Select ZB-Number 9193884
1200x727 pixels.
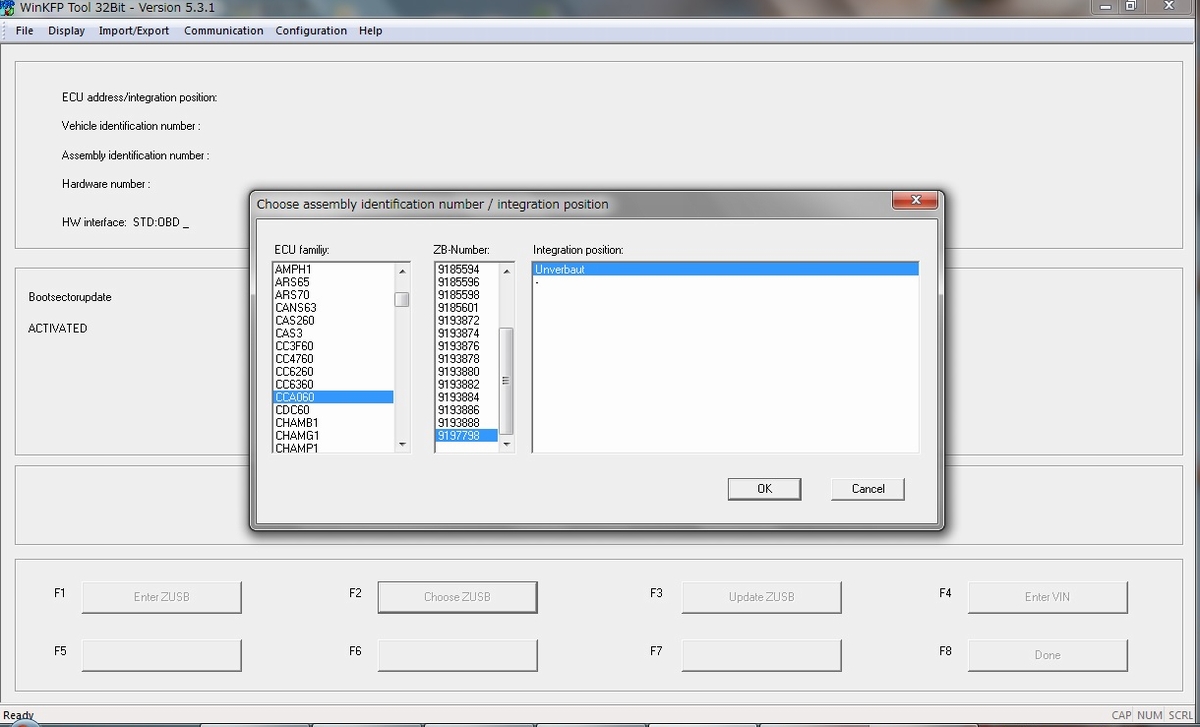point(466,397)
